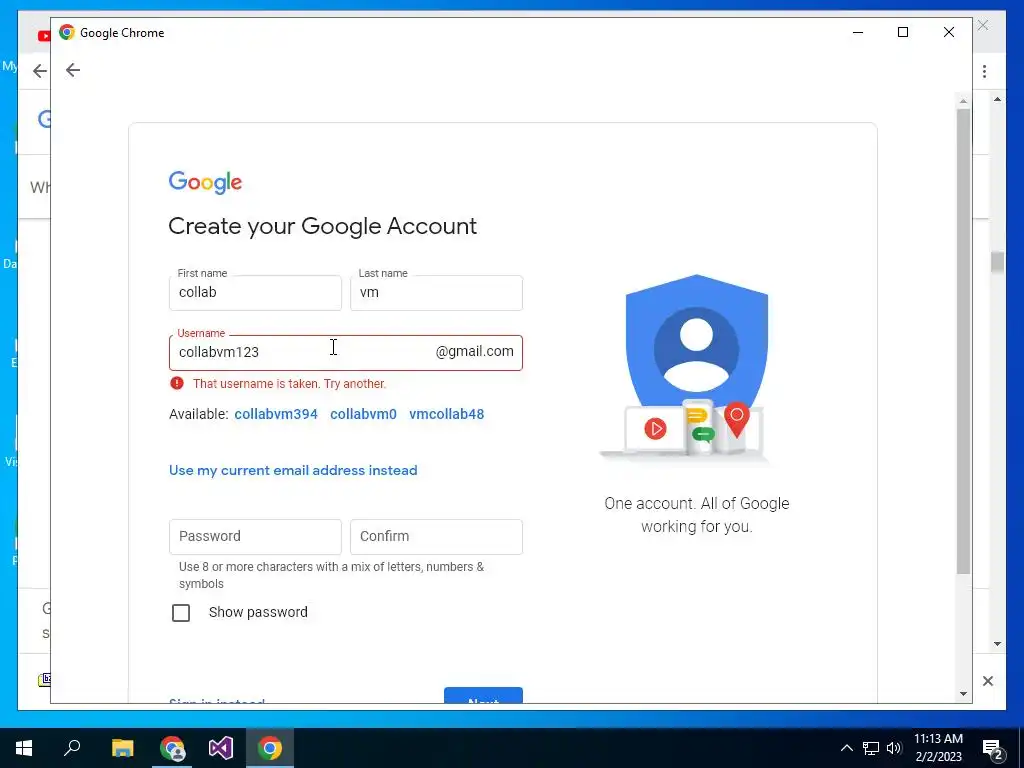Launch Visual Studio from the taskbar
Viewport: 1024px width, 768px height.
pos(221,748)
